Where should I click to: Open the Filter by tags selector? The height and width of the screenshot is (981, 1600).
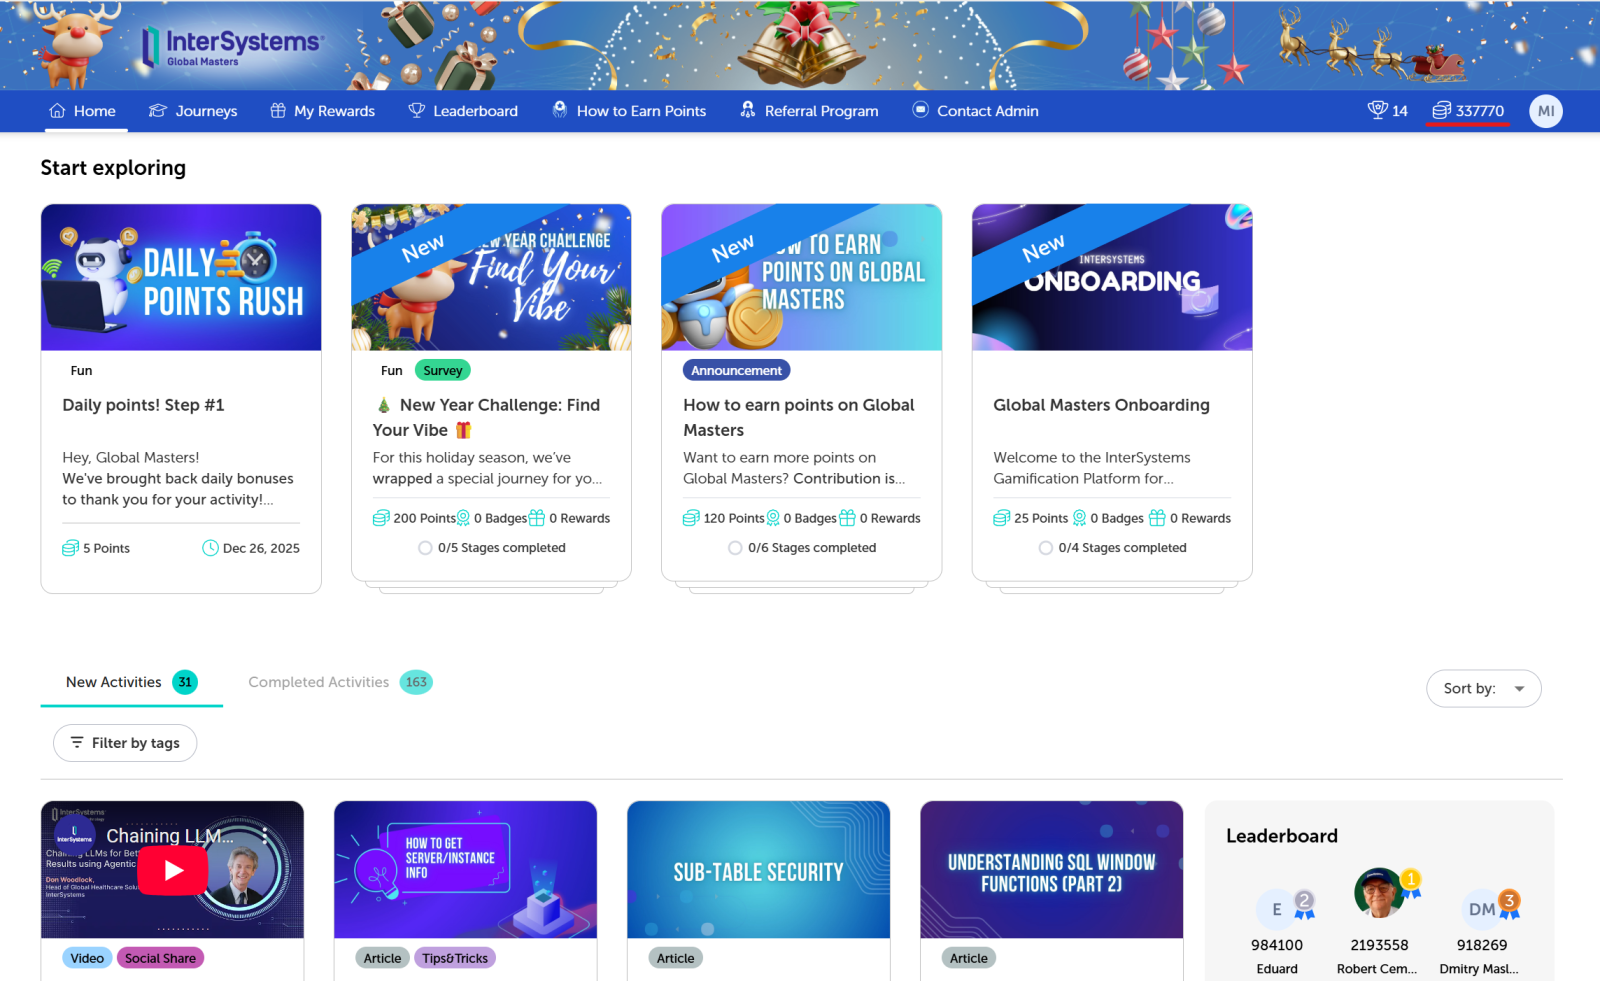[x=125, y=743]
